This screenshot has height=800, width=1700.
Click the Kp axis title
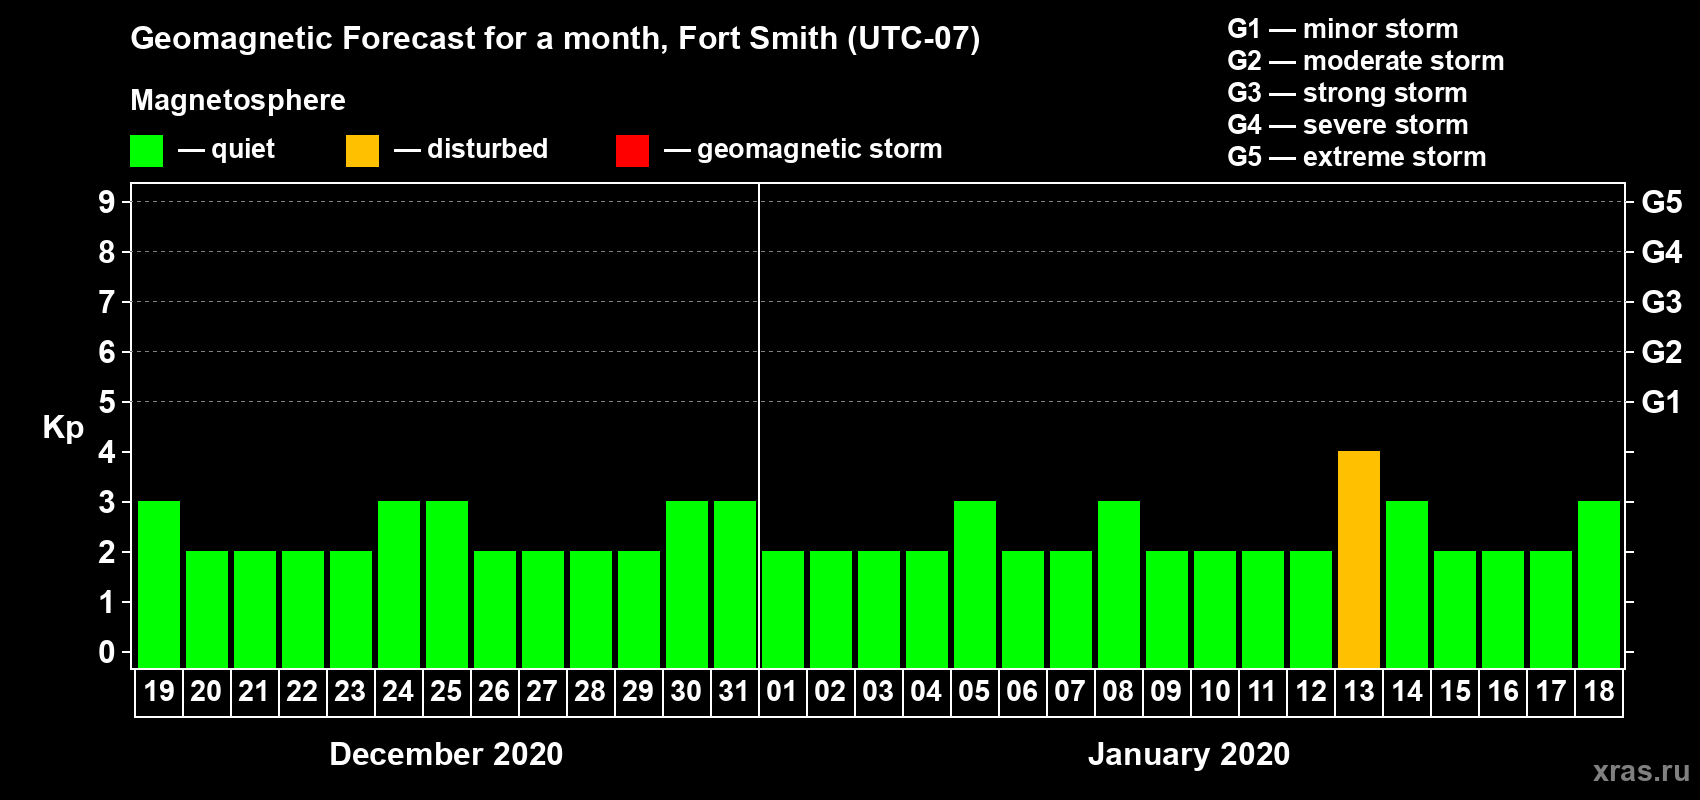(63, 428)
